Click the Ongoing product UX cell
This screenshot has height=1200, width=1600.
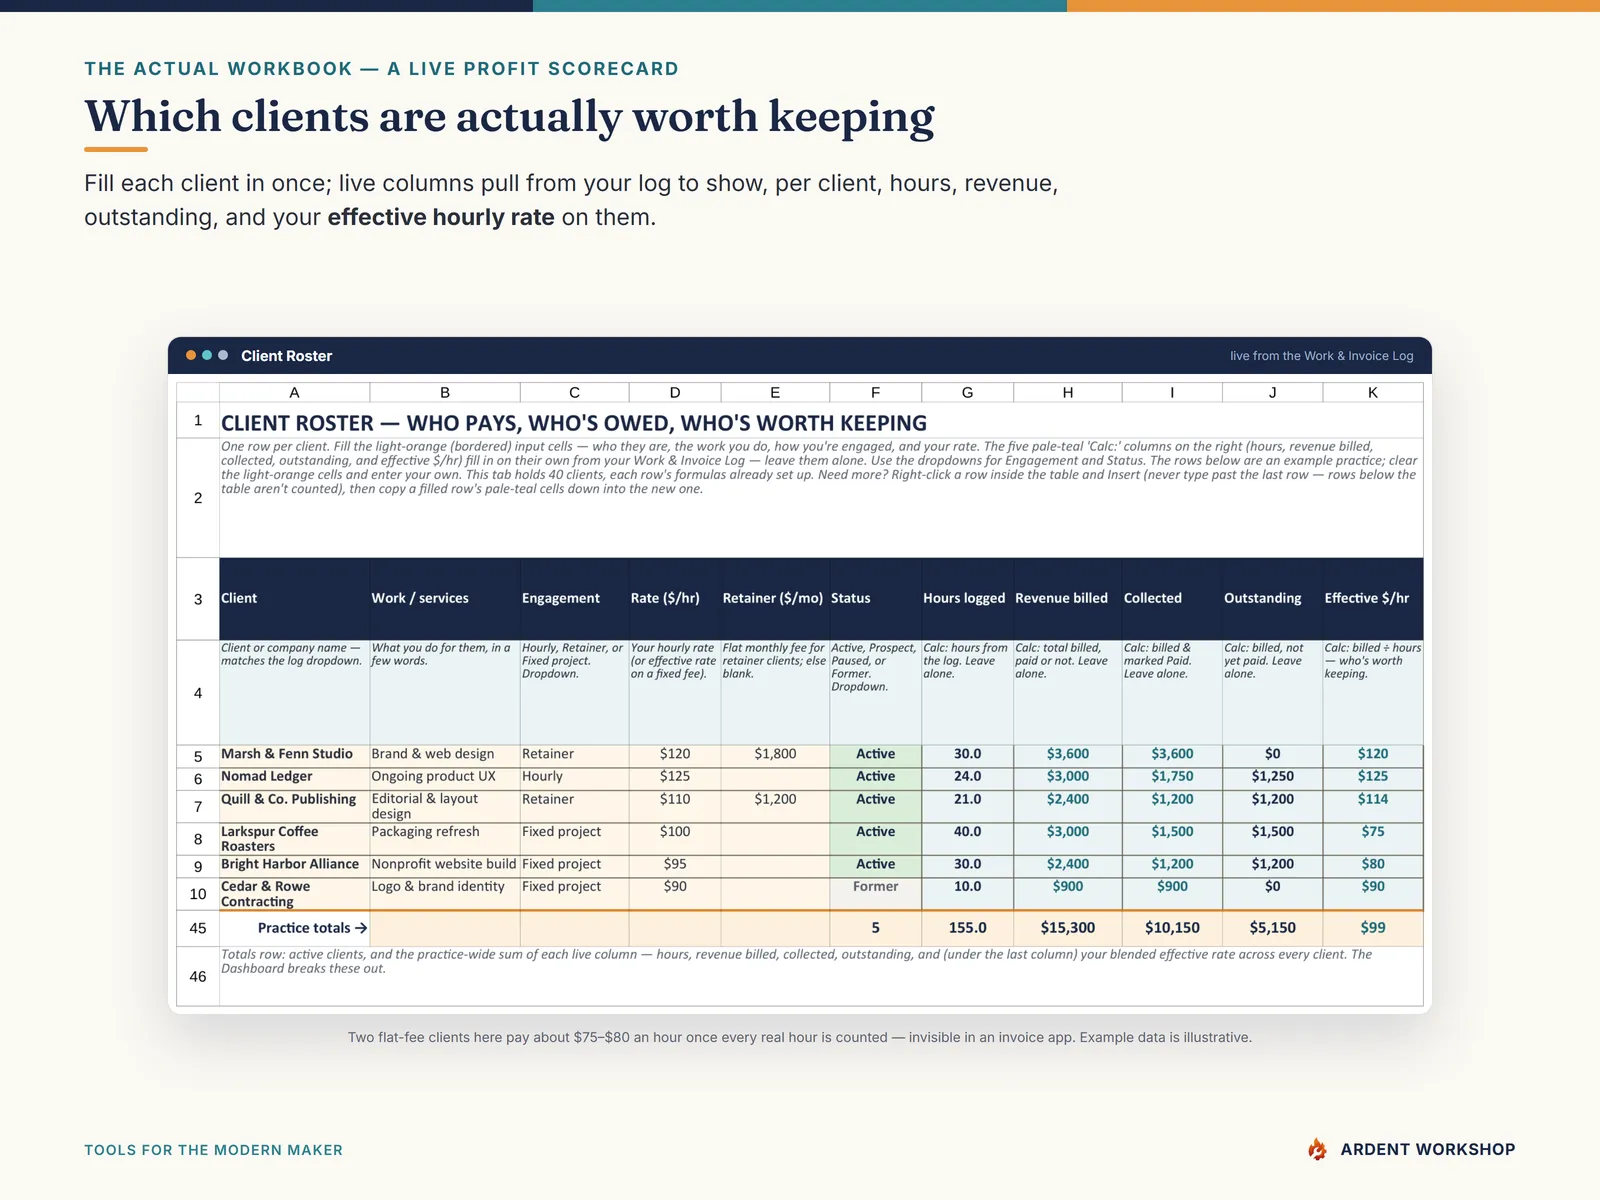tap(445, 777)
